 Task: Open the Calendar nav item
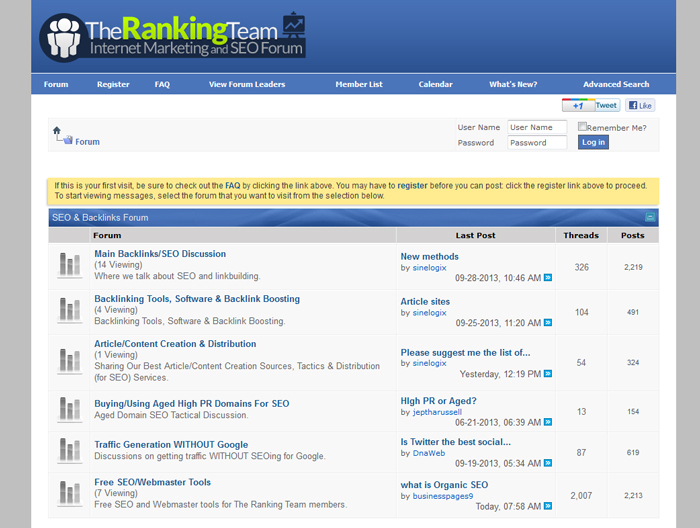point(435,84)
